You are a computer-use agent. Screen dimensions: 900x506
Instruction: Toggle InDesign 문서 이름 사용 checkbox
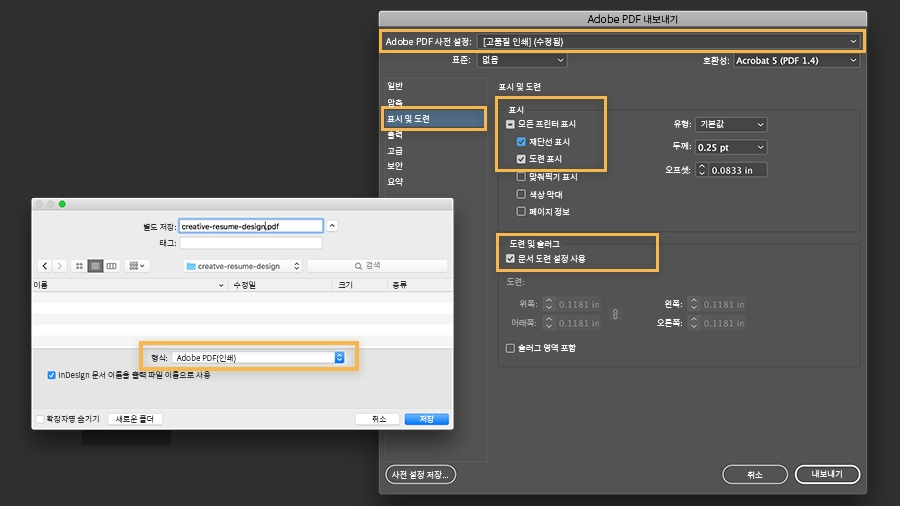[52, 375]
